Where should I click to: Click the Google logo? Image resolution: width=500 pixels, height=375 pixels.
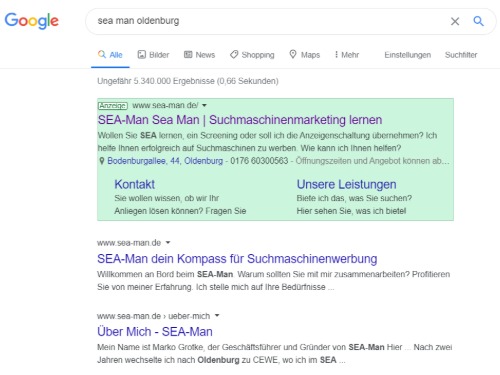32,21
